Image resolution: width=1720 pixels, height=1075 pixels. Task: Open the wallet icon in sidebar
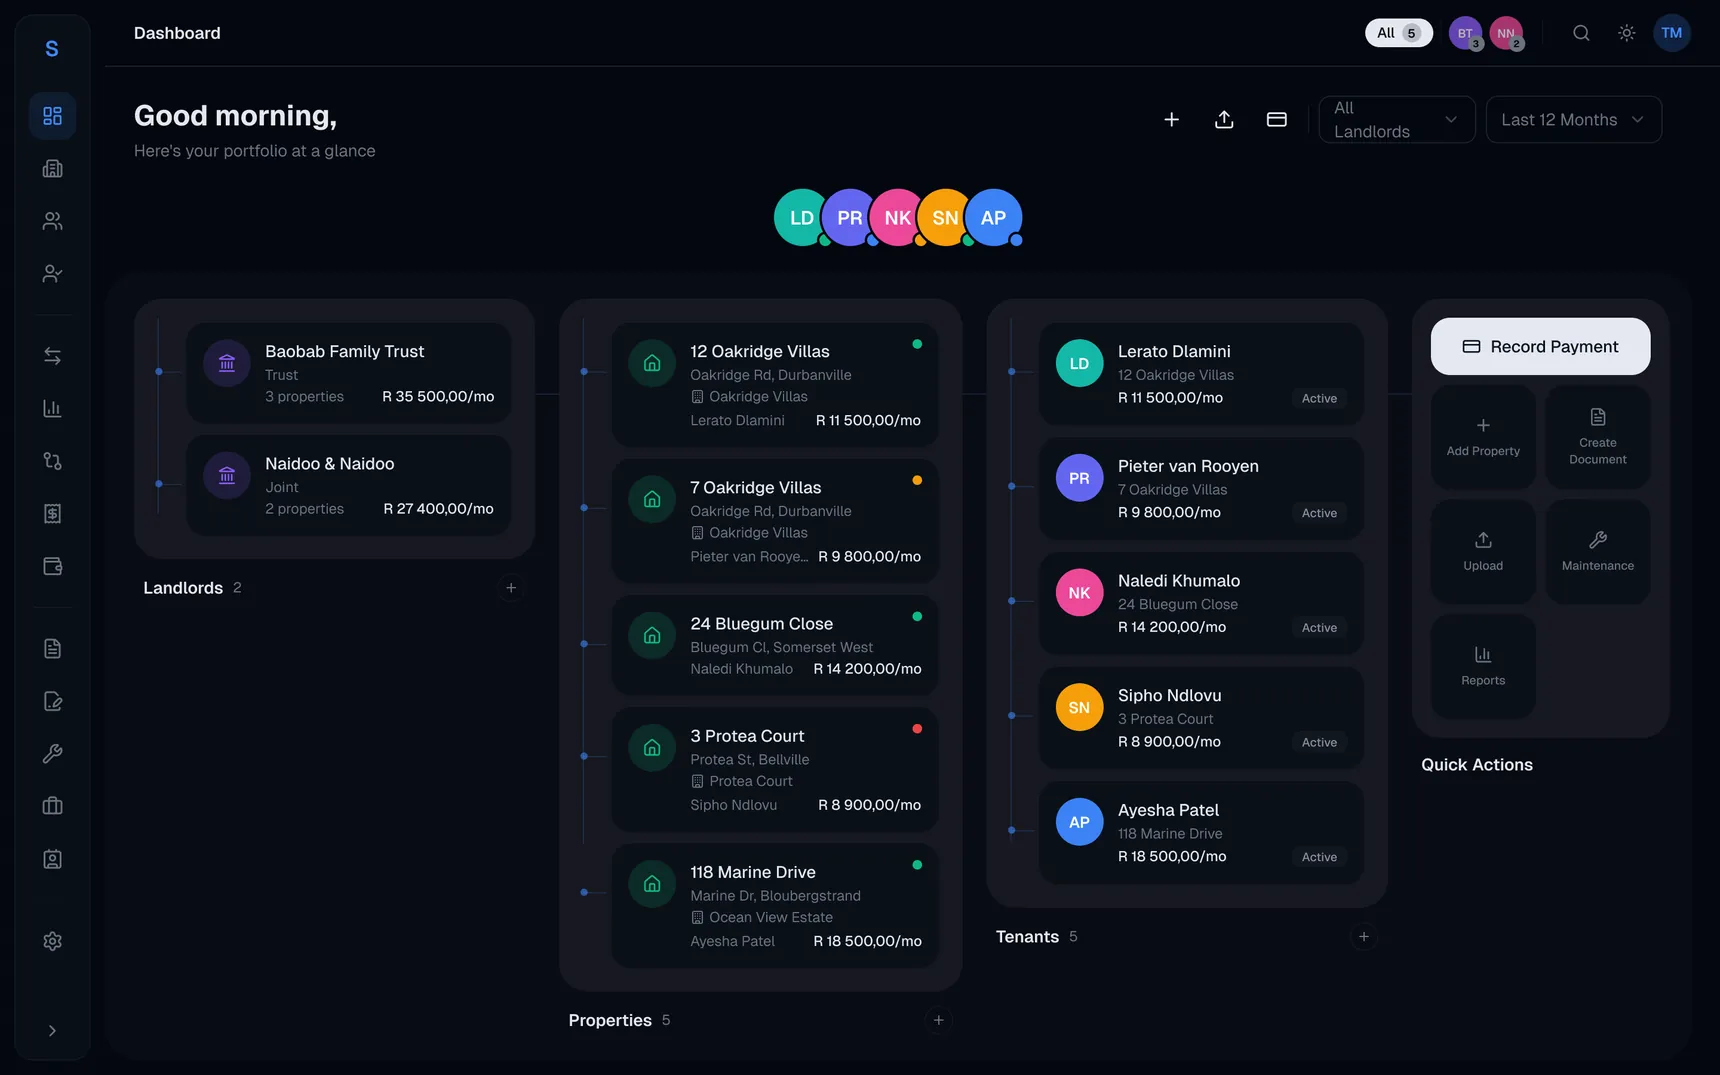pos(52,566)
